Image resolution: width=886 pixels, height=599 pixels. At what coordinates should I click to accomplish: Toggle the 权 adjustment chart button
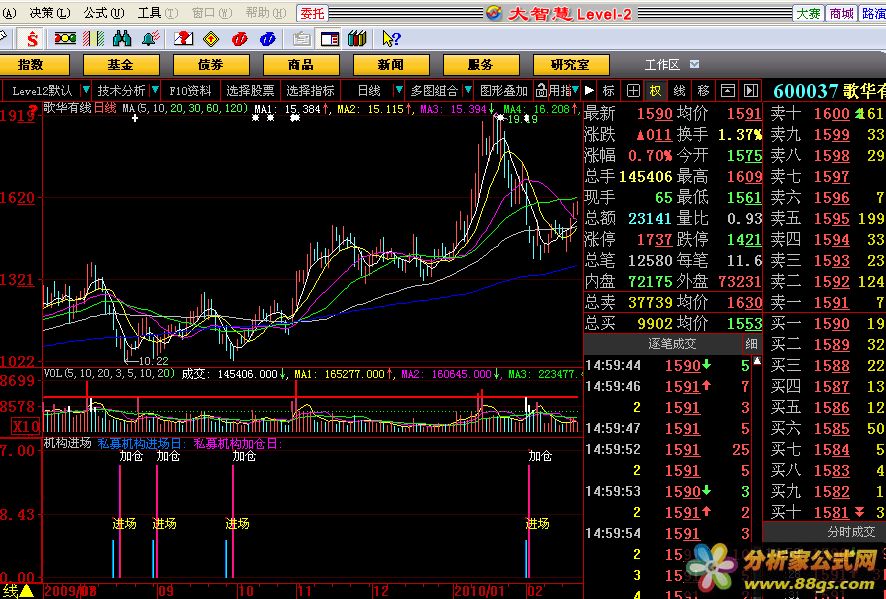[x=655, y=90]
